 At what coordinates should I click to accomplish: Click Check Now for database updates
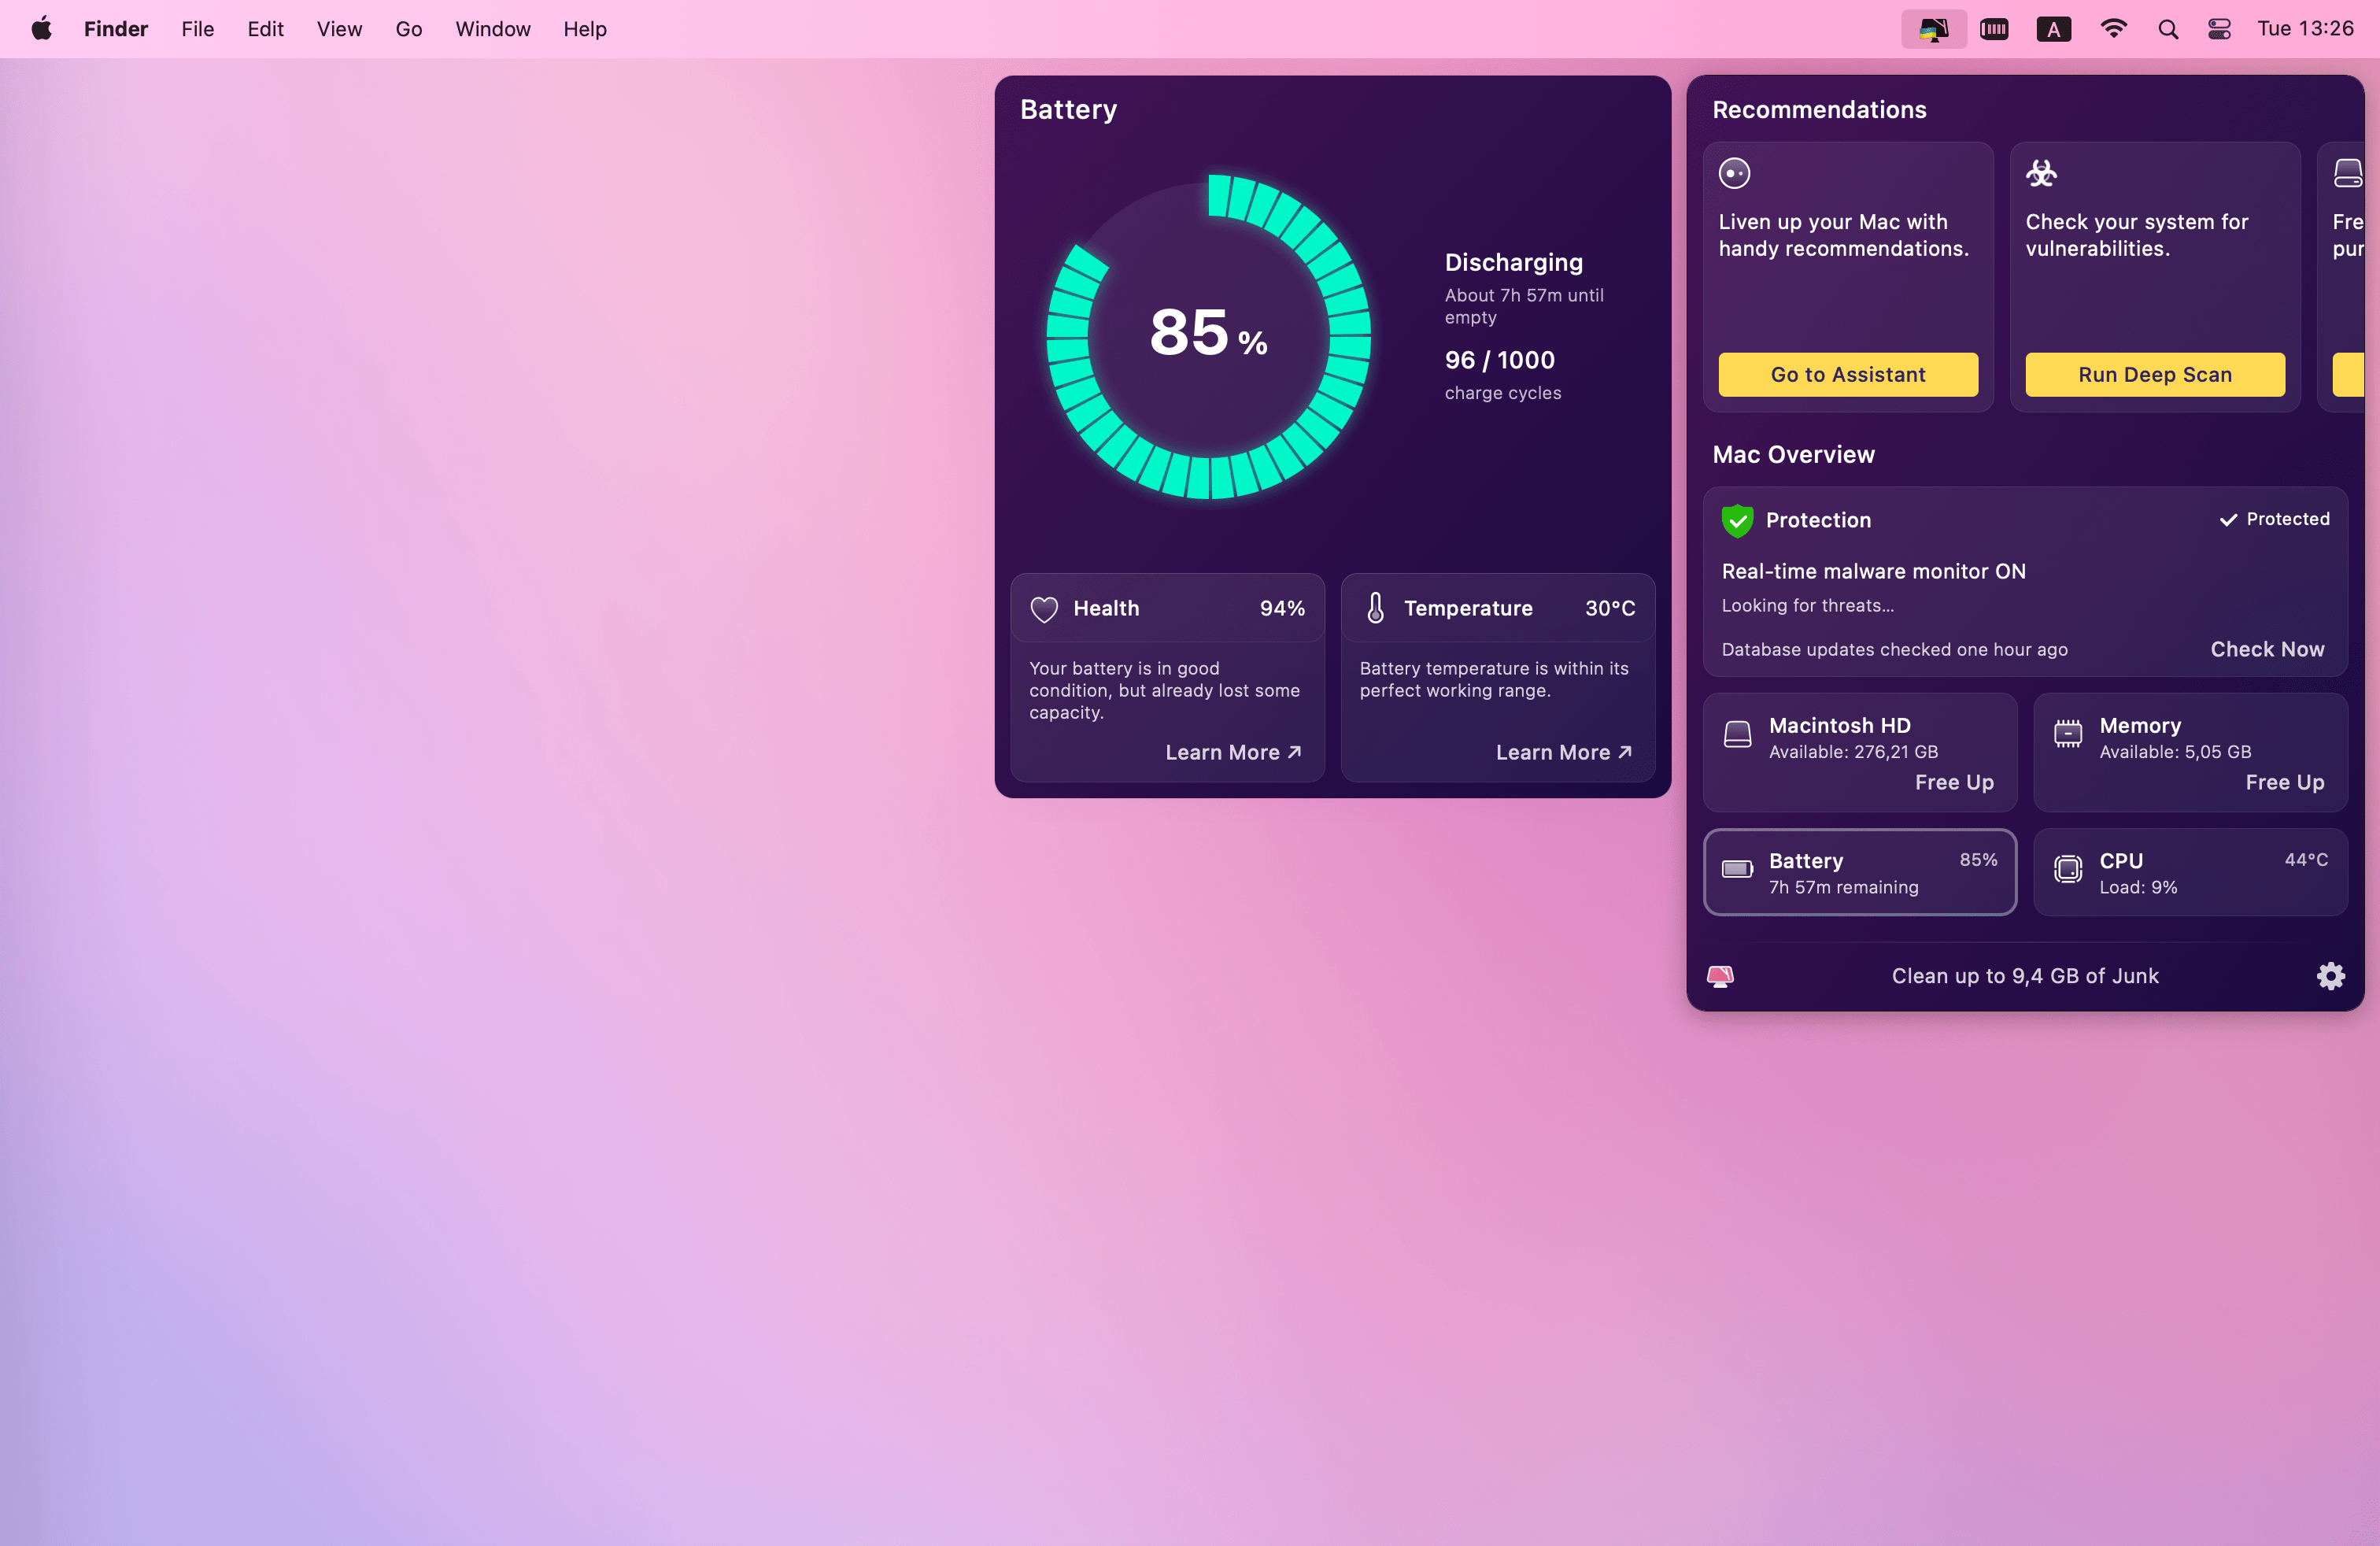(2266, 649)
